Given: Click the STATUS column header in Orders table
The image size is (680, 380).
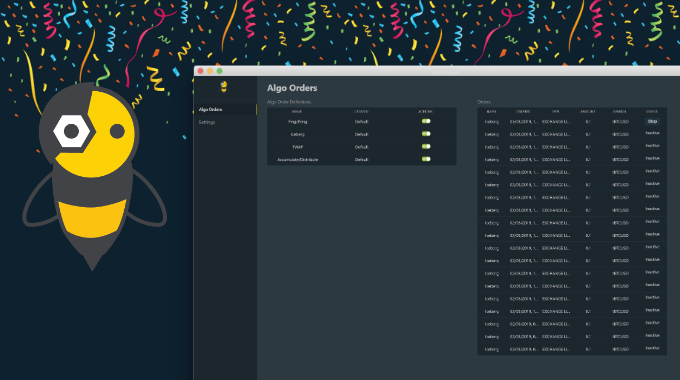Looking at the screenshot, I should tap(652, 111).
